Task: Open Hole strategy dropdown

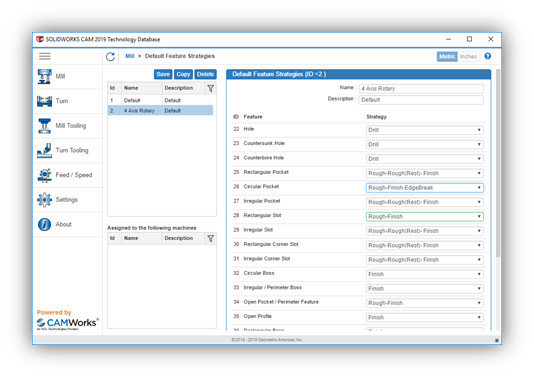Action: pyautogui.click(x=425, y=130)
